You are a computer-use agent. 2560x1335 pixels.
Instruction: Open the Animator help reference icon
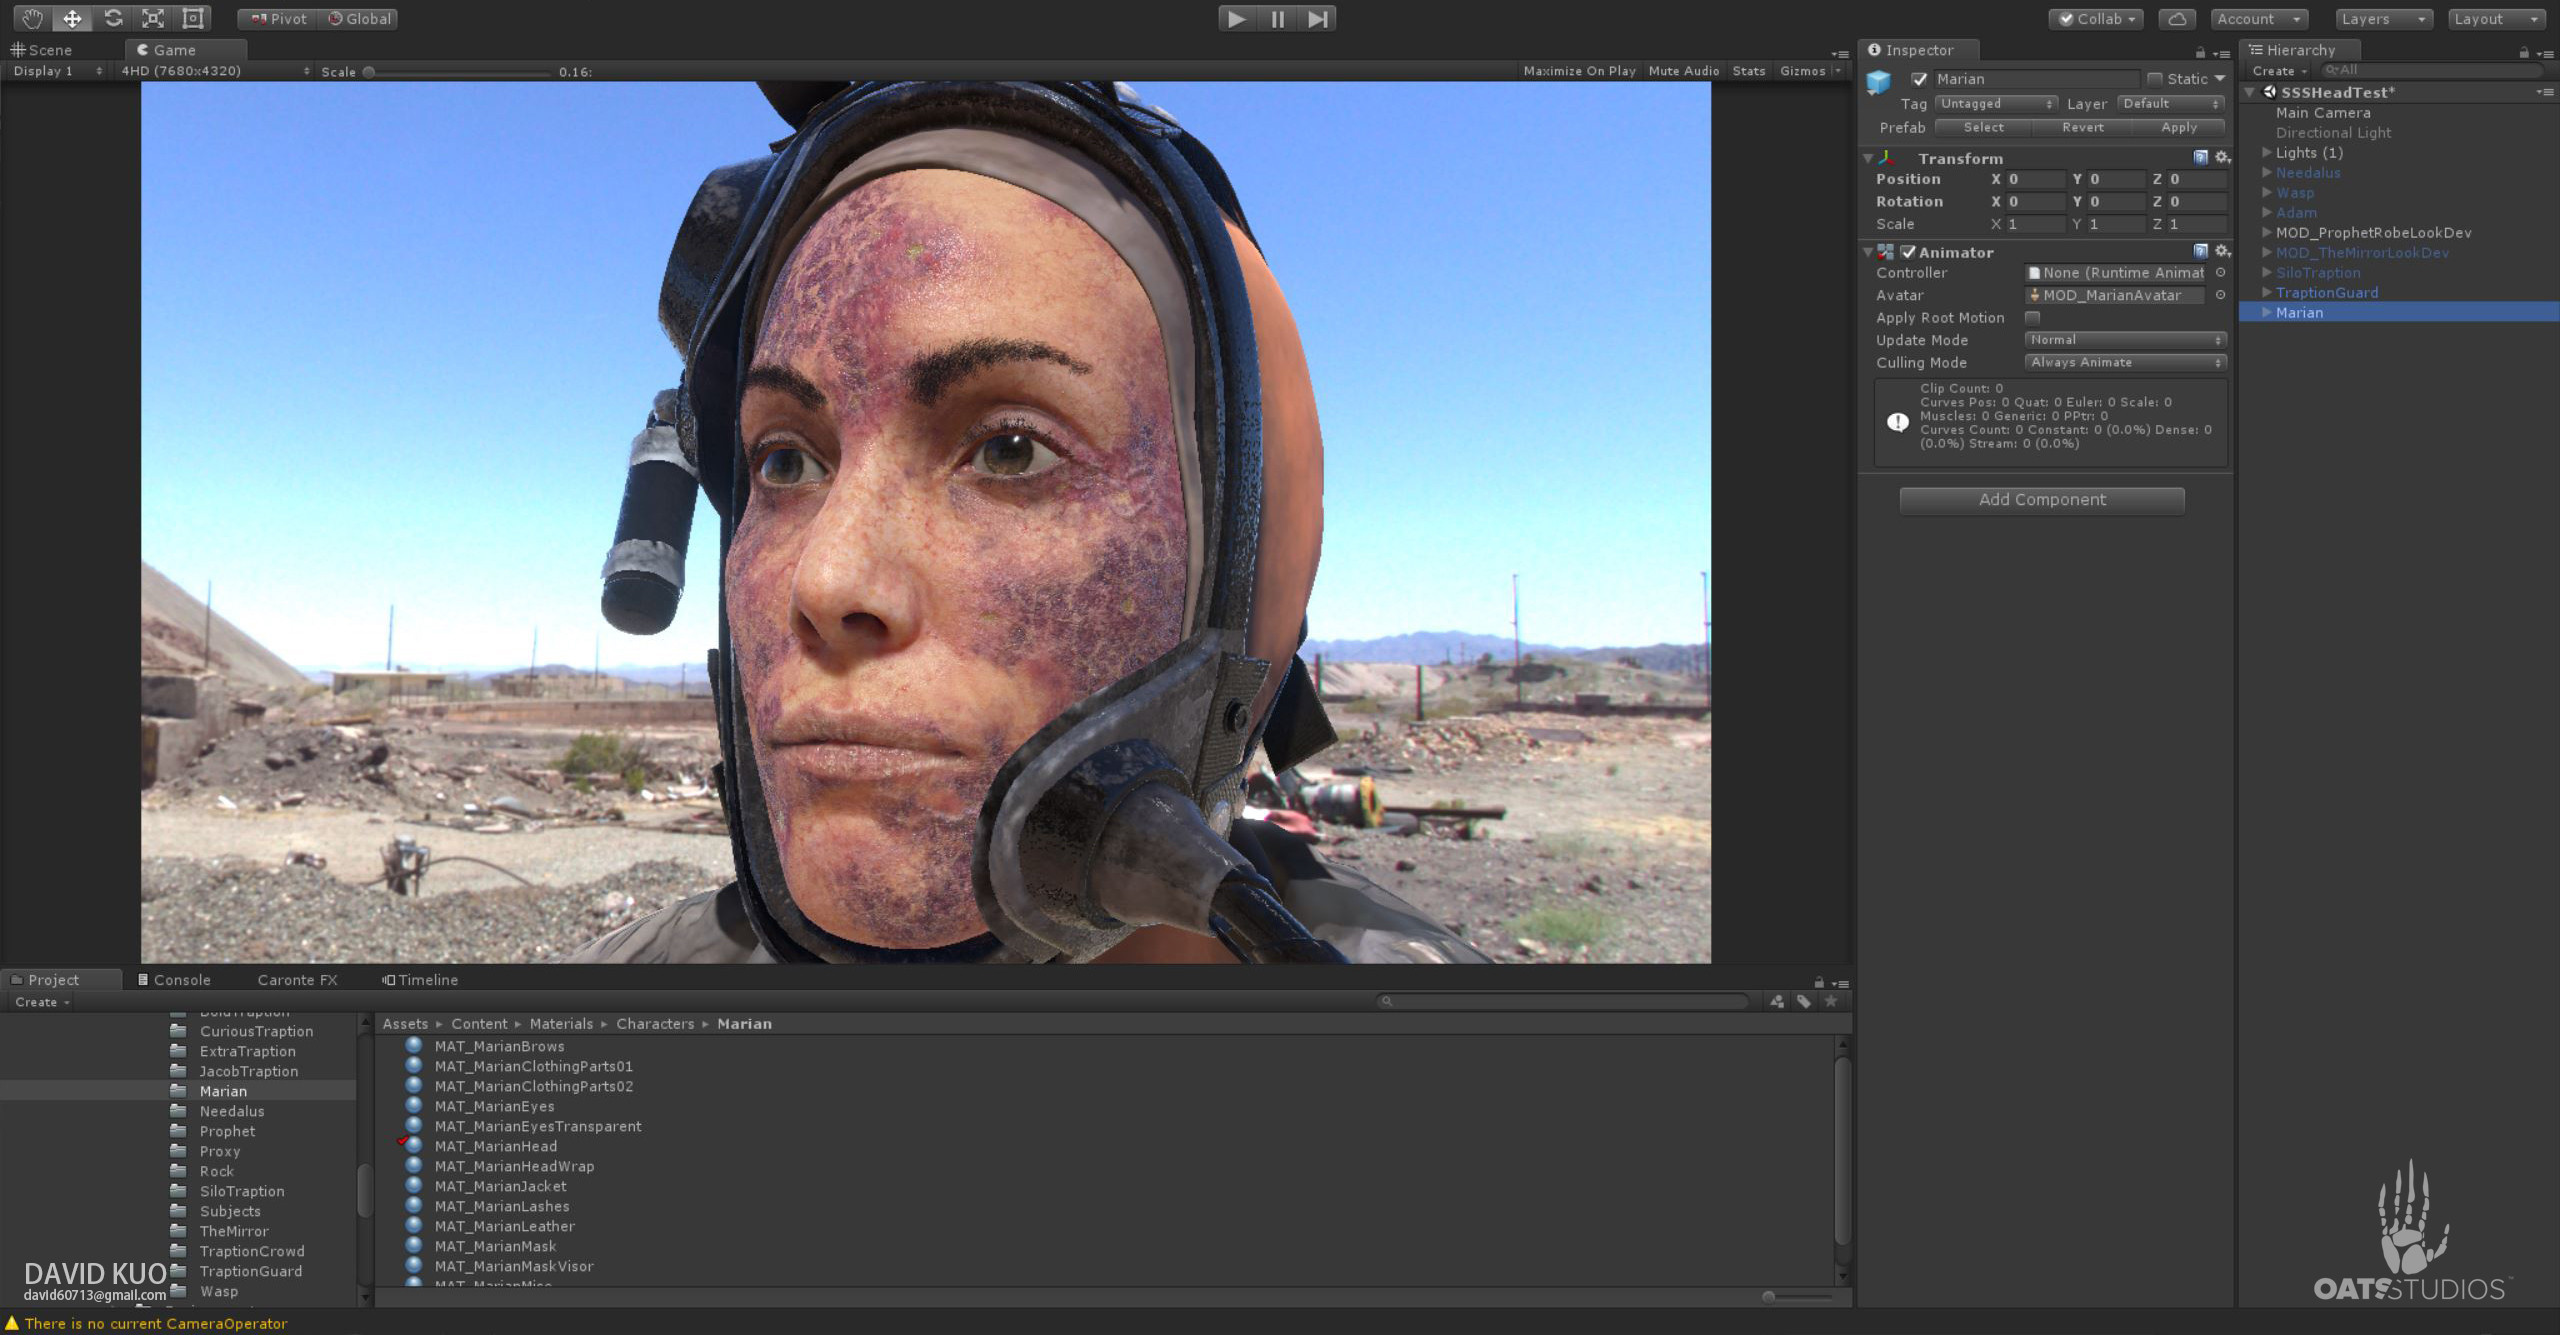tap(2201, 252)
